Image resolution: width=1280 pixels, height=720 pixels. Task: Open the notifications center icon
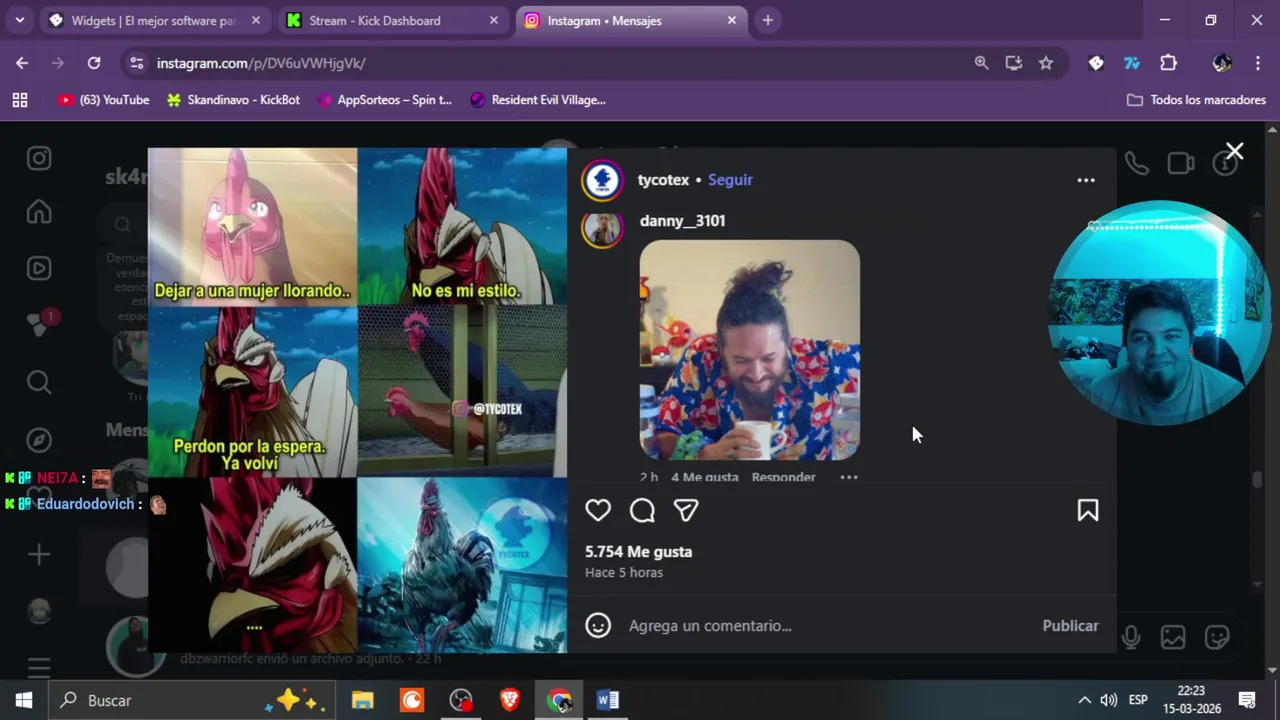[1247, 700]
